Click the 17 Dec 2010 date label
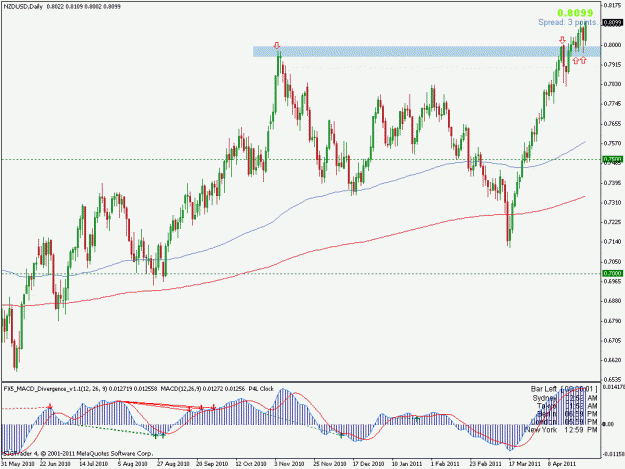The image size is (625, 469). pos(368,464)
